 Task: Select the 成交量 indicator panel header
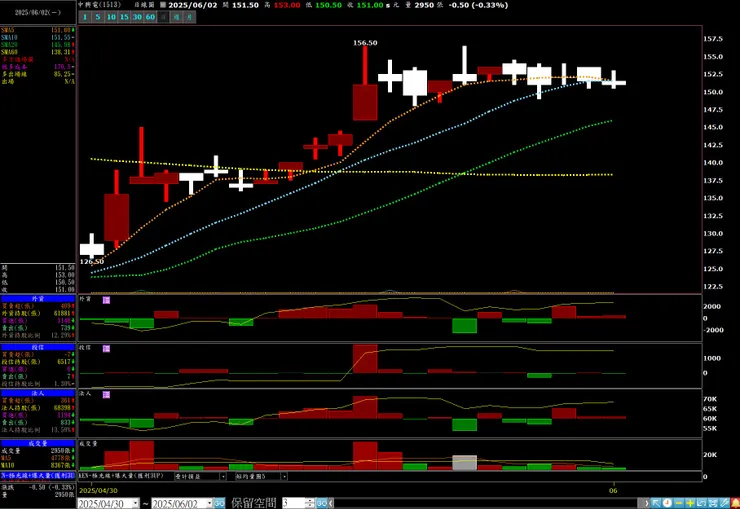coord(38,443)
